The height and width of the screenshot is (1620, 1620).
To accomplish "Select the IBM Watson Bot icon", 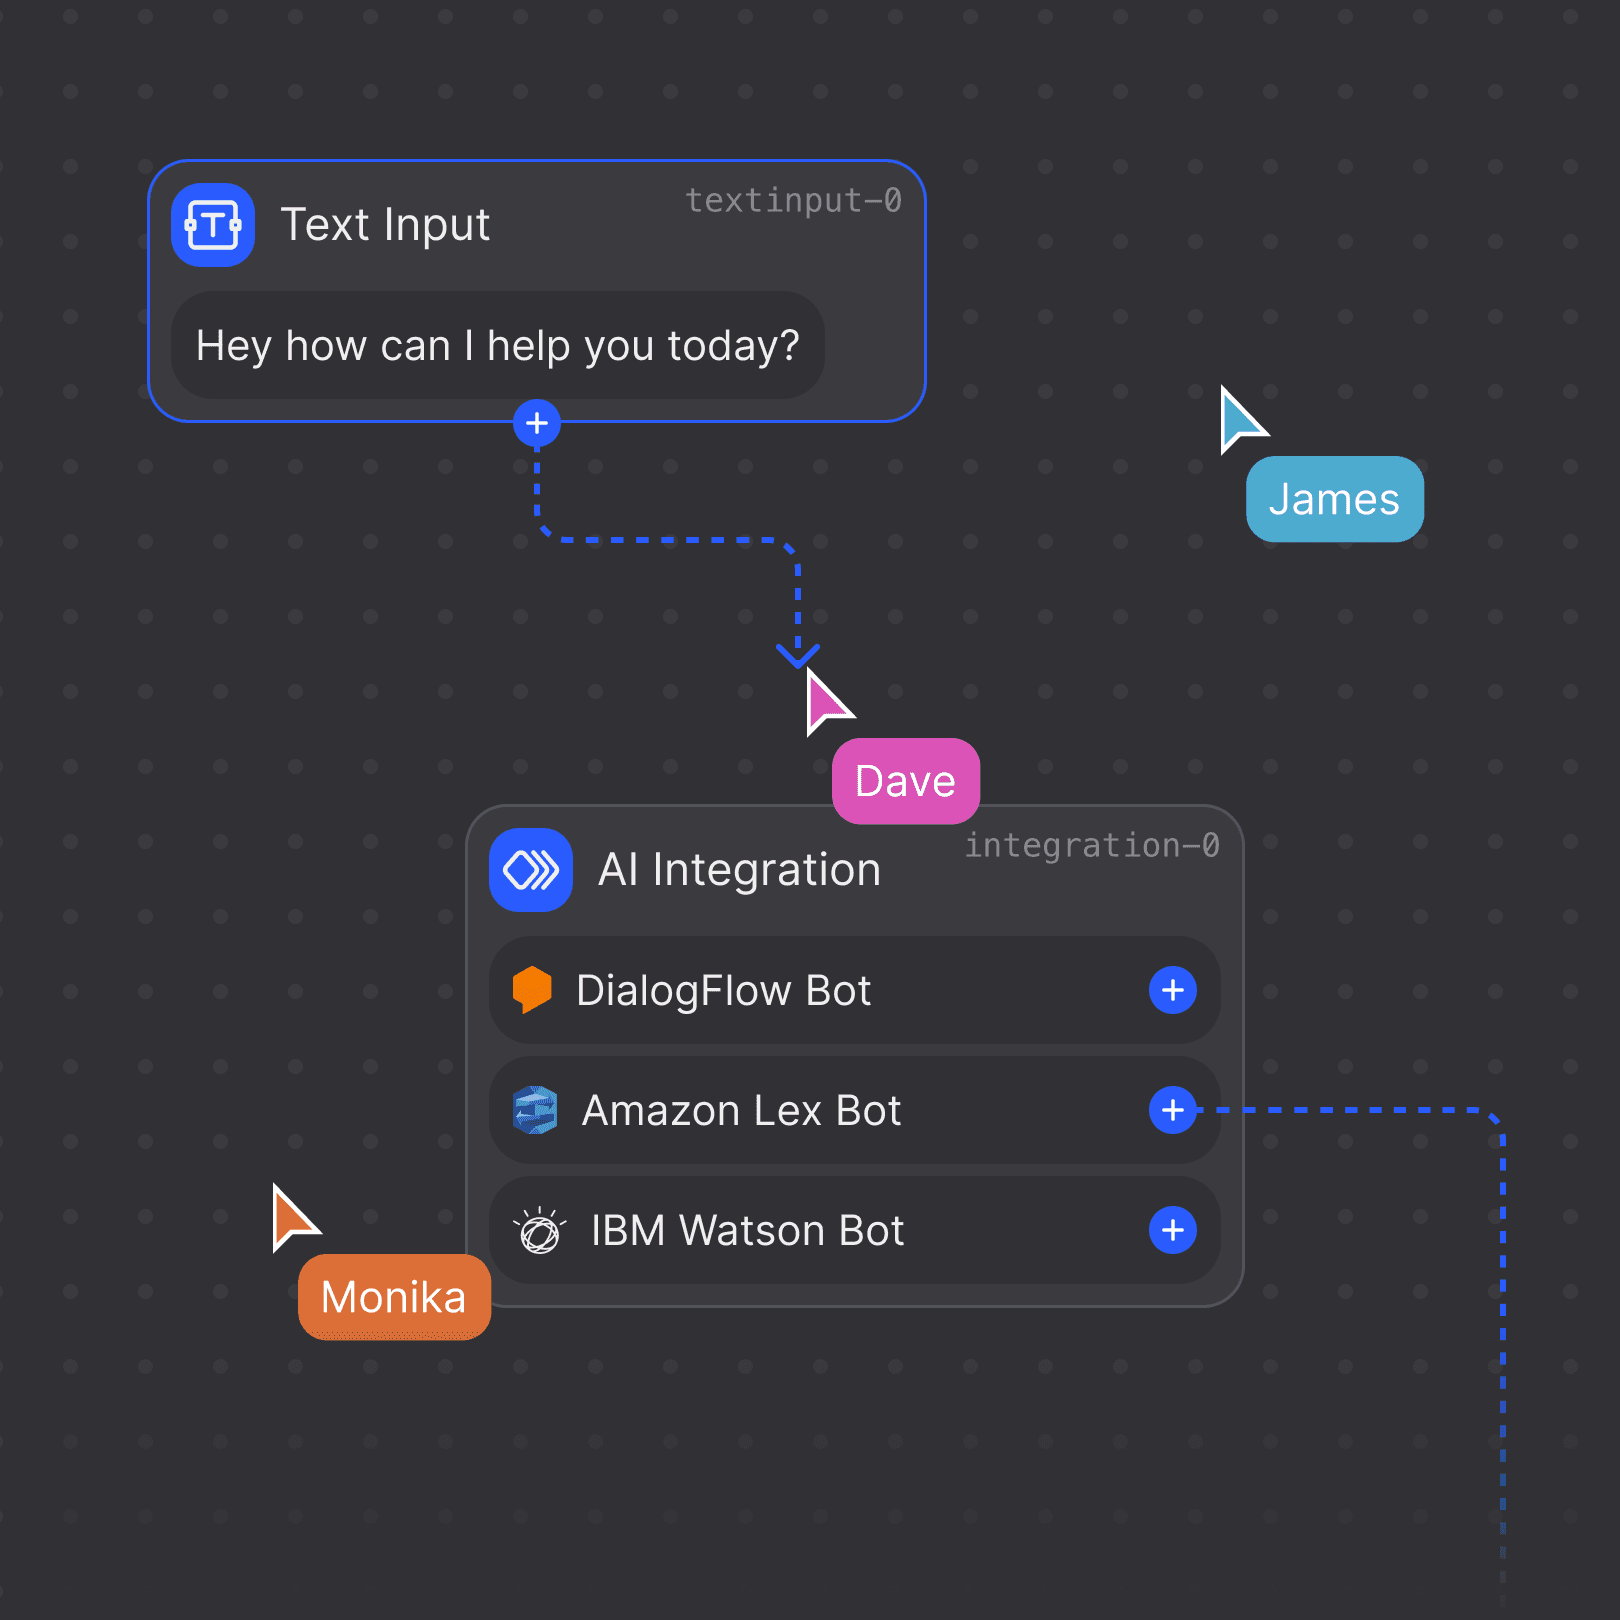I will point(537,1231).
